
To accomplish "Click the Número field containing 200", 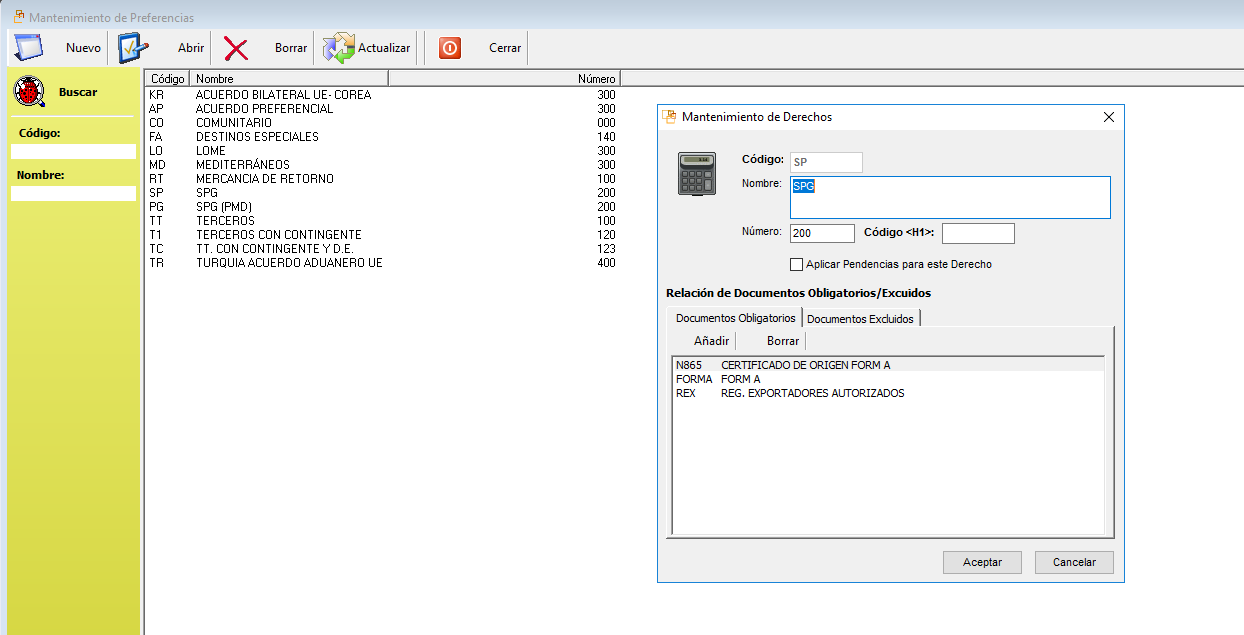I will click(x=821, y=233).
